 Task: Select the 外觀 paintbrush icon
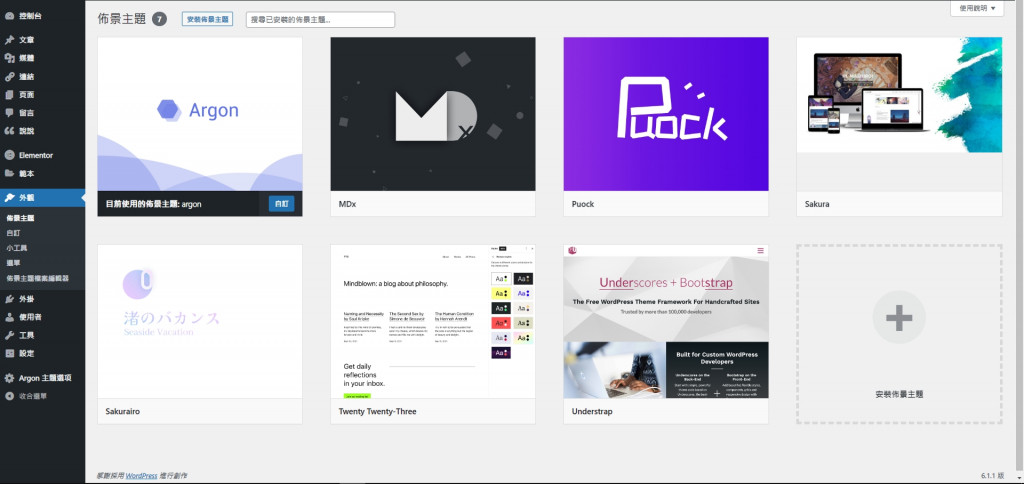[9, 197]
